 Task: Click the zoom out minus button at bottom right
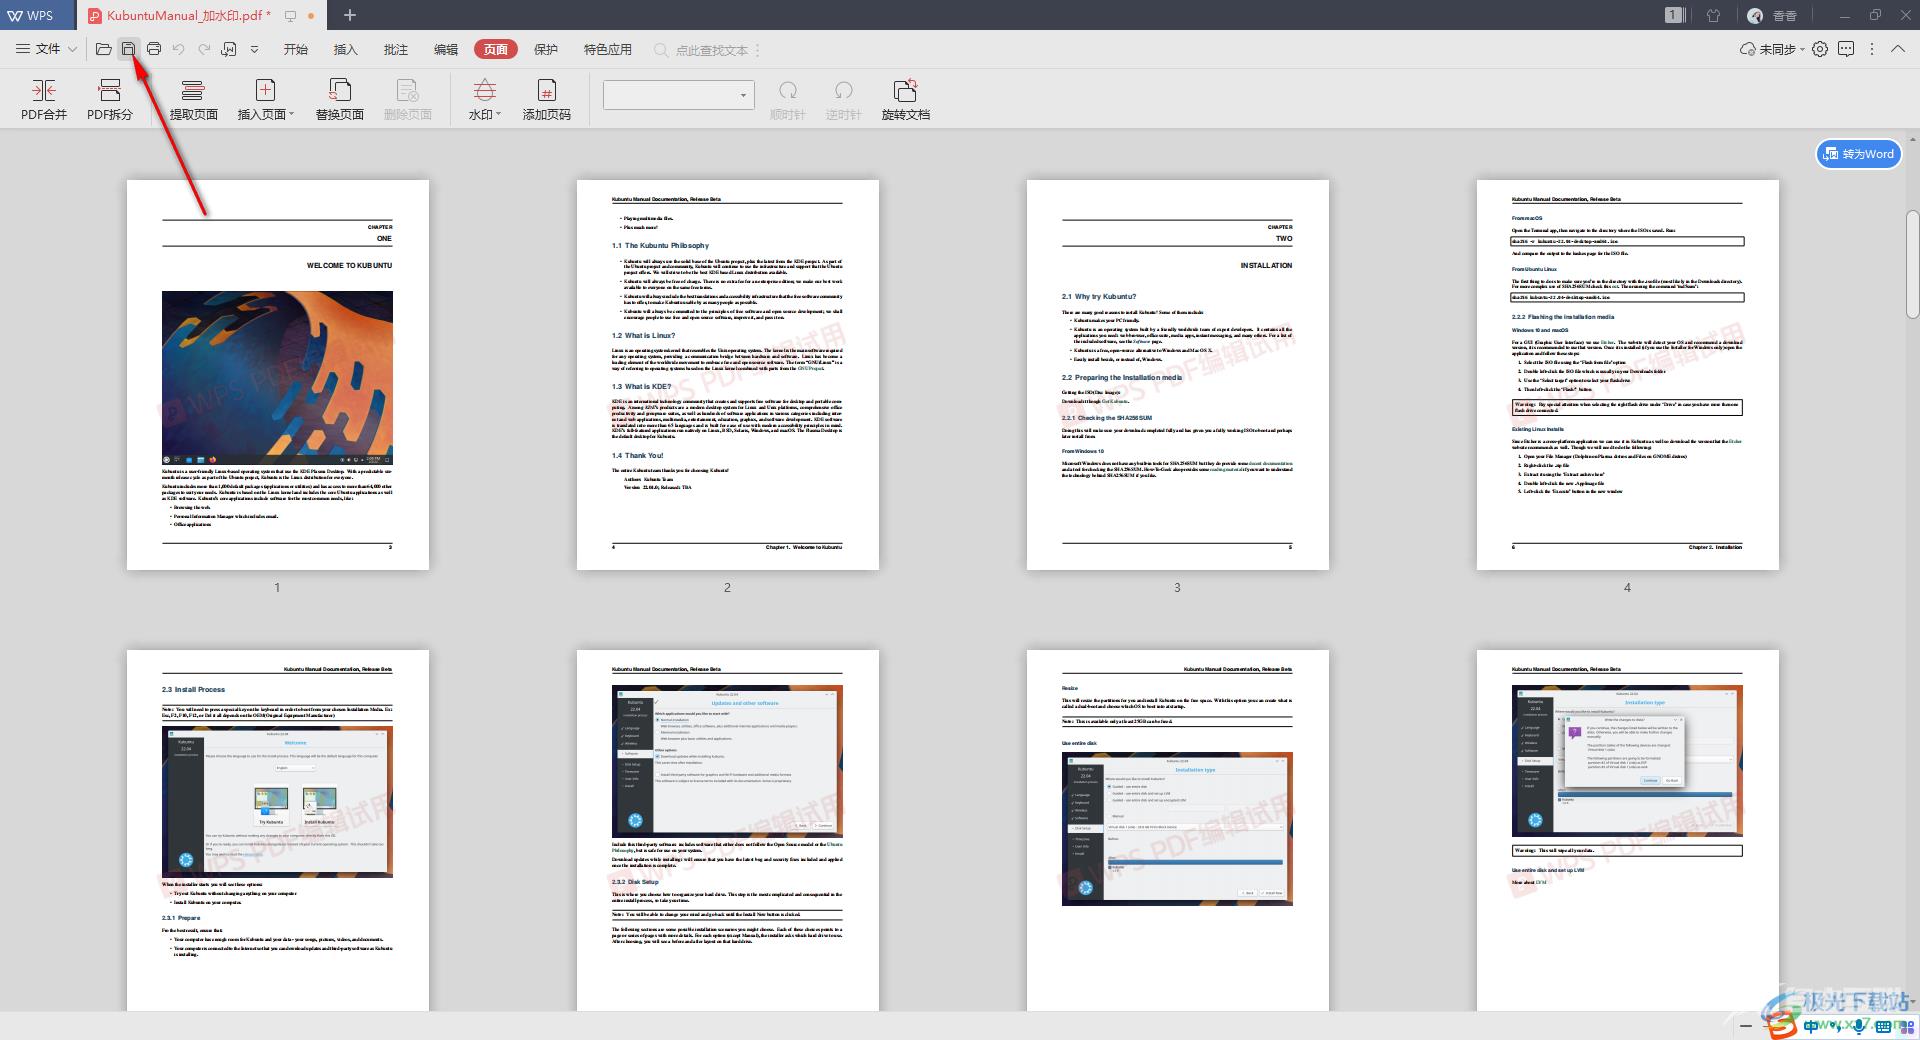1746,1027
